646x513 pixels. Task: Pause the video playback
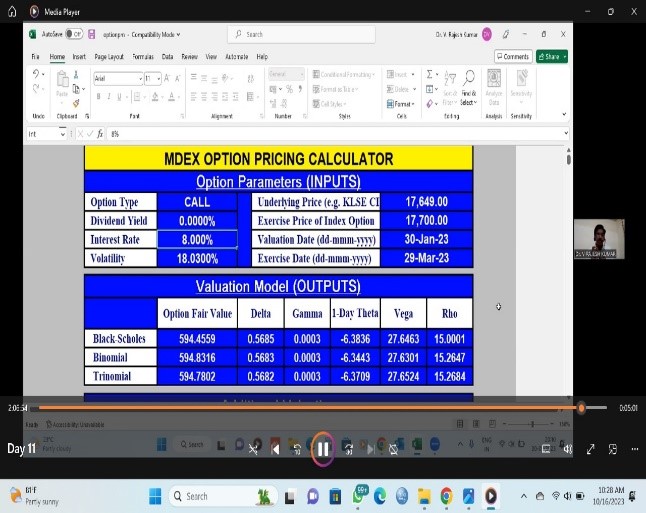(323, 449)
